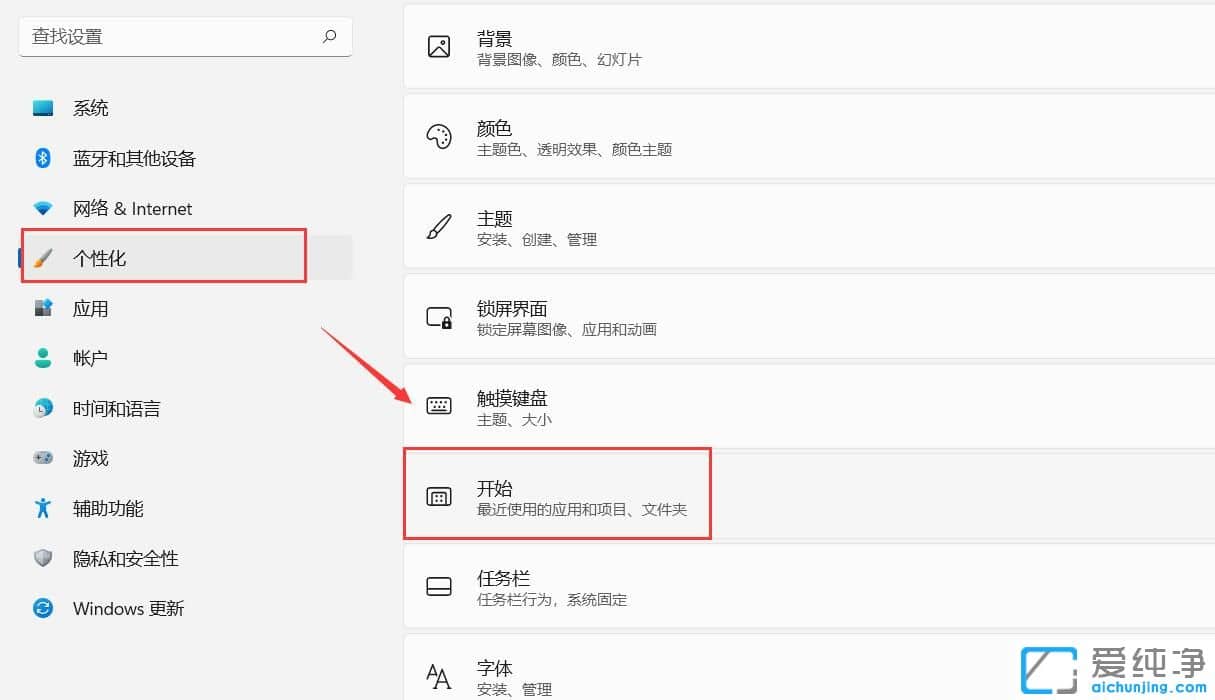Click the 任务栏 taskbar icon
The height and width of the screenshot is (700, 1215).
click(439, 587)
